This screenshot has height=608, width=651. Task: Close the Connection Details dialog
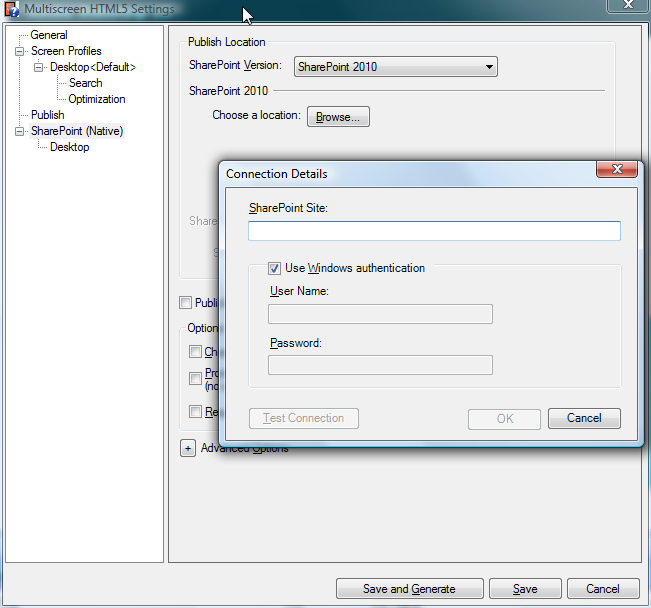pos(617,170)
